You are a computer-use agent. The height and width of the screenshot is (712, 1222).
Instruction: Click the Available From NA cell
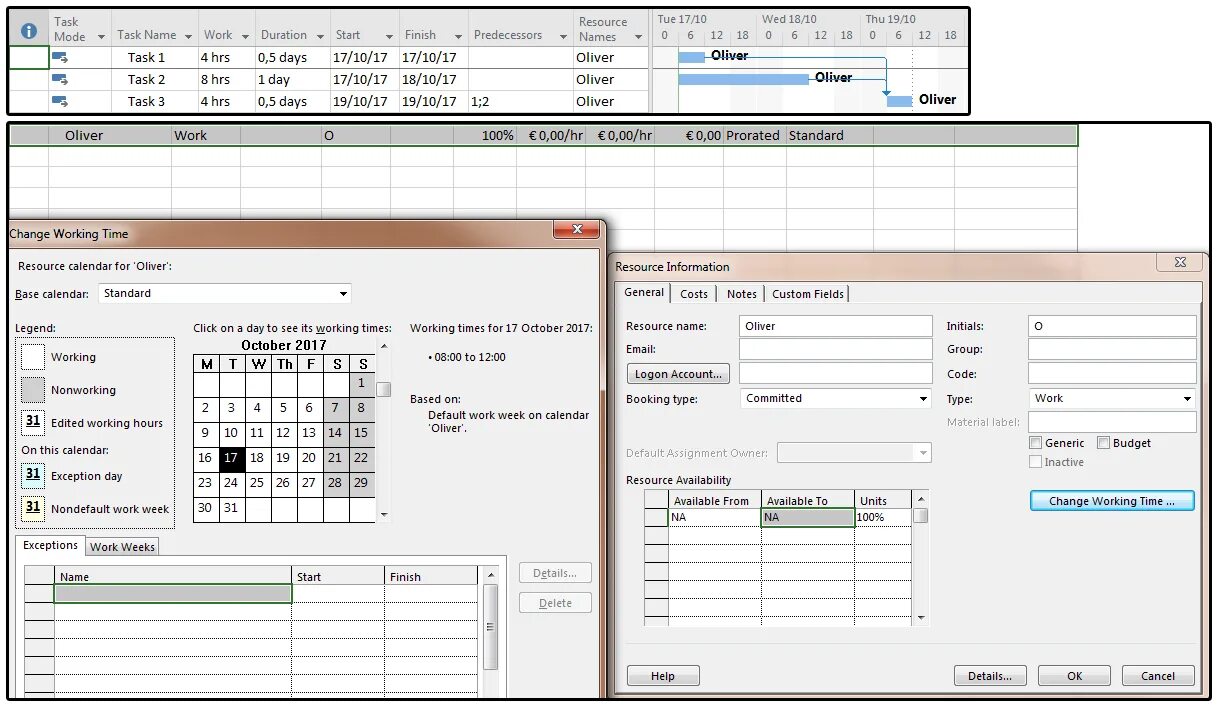point(715,518)
